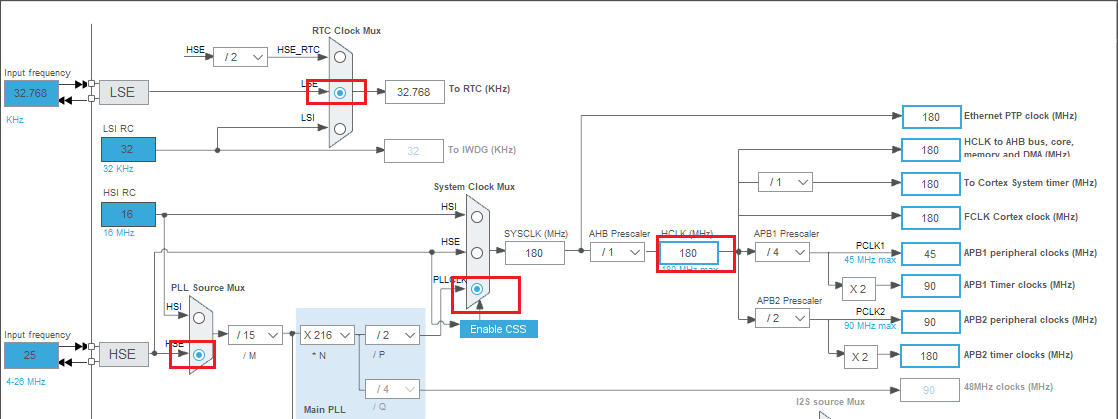Image resolution: width=1118 pixels, height=419 pixels.
Task: Click the LSE oscillator block
Action: pyautogui.click(x=123, y=92)
